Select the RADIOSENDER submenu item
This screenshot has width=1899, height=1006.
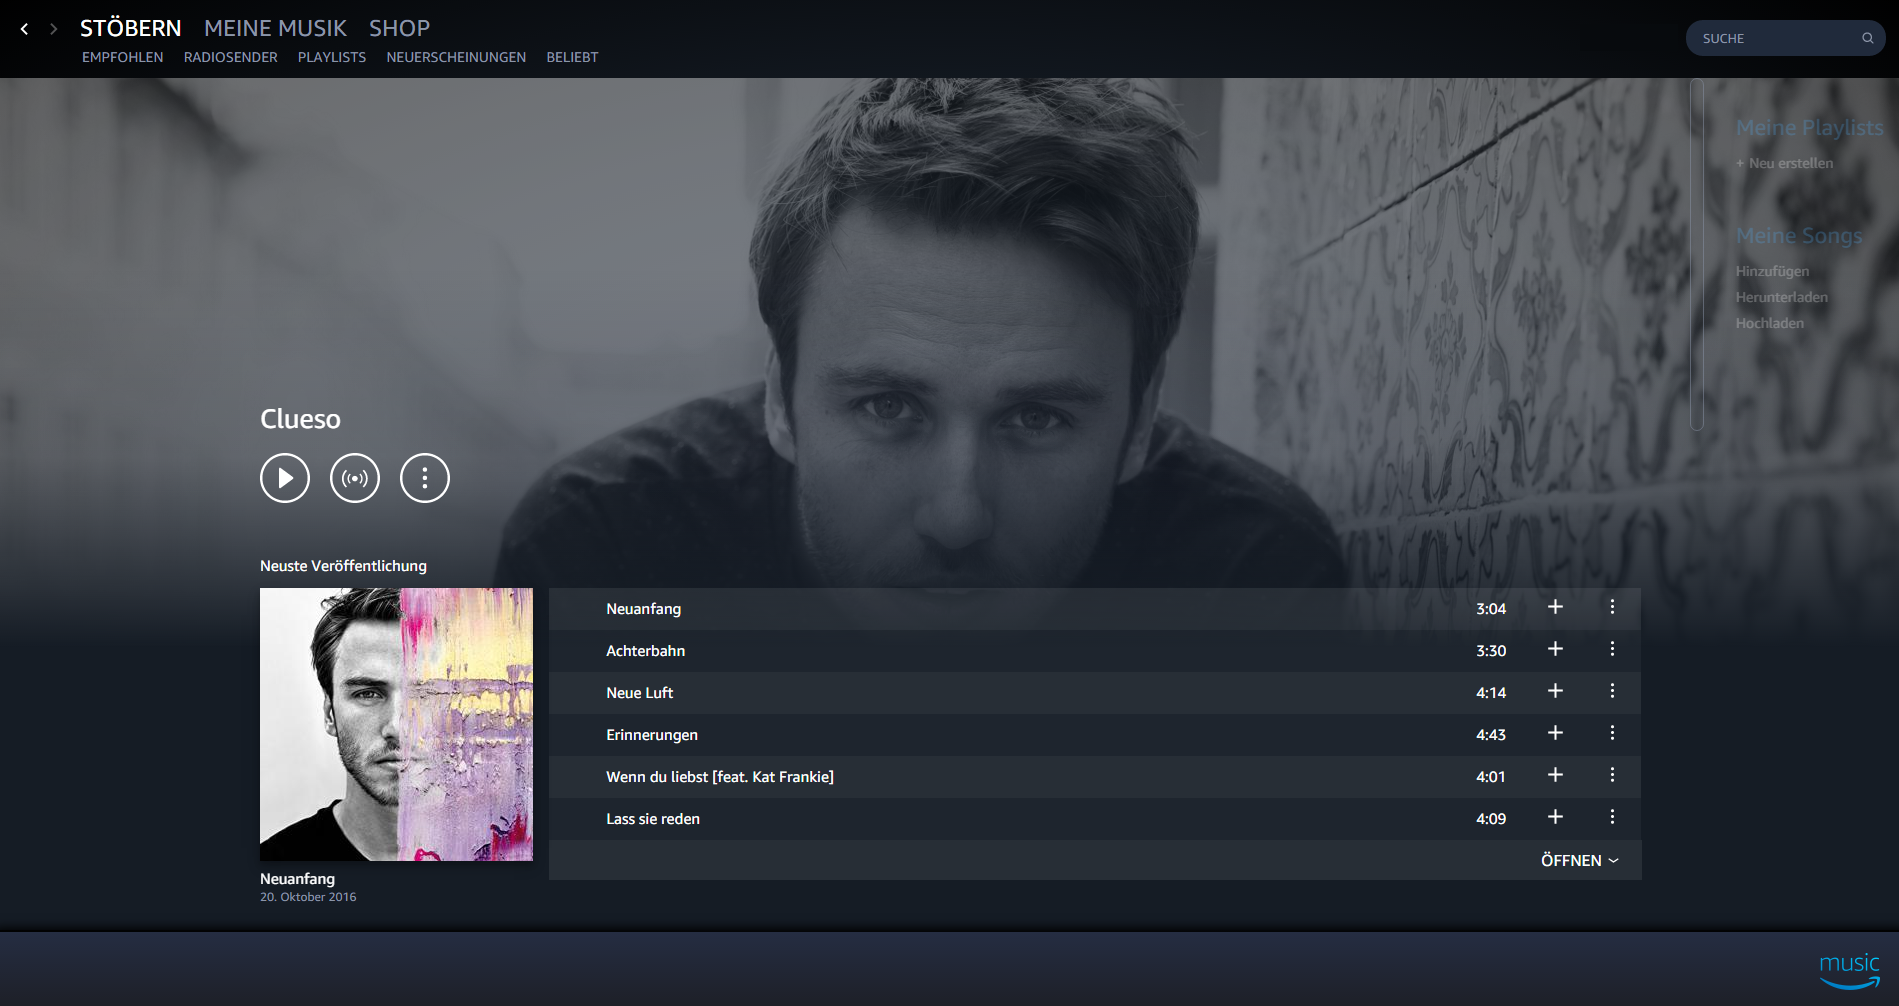[230, 57]
